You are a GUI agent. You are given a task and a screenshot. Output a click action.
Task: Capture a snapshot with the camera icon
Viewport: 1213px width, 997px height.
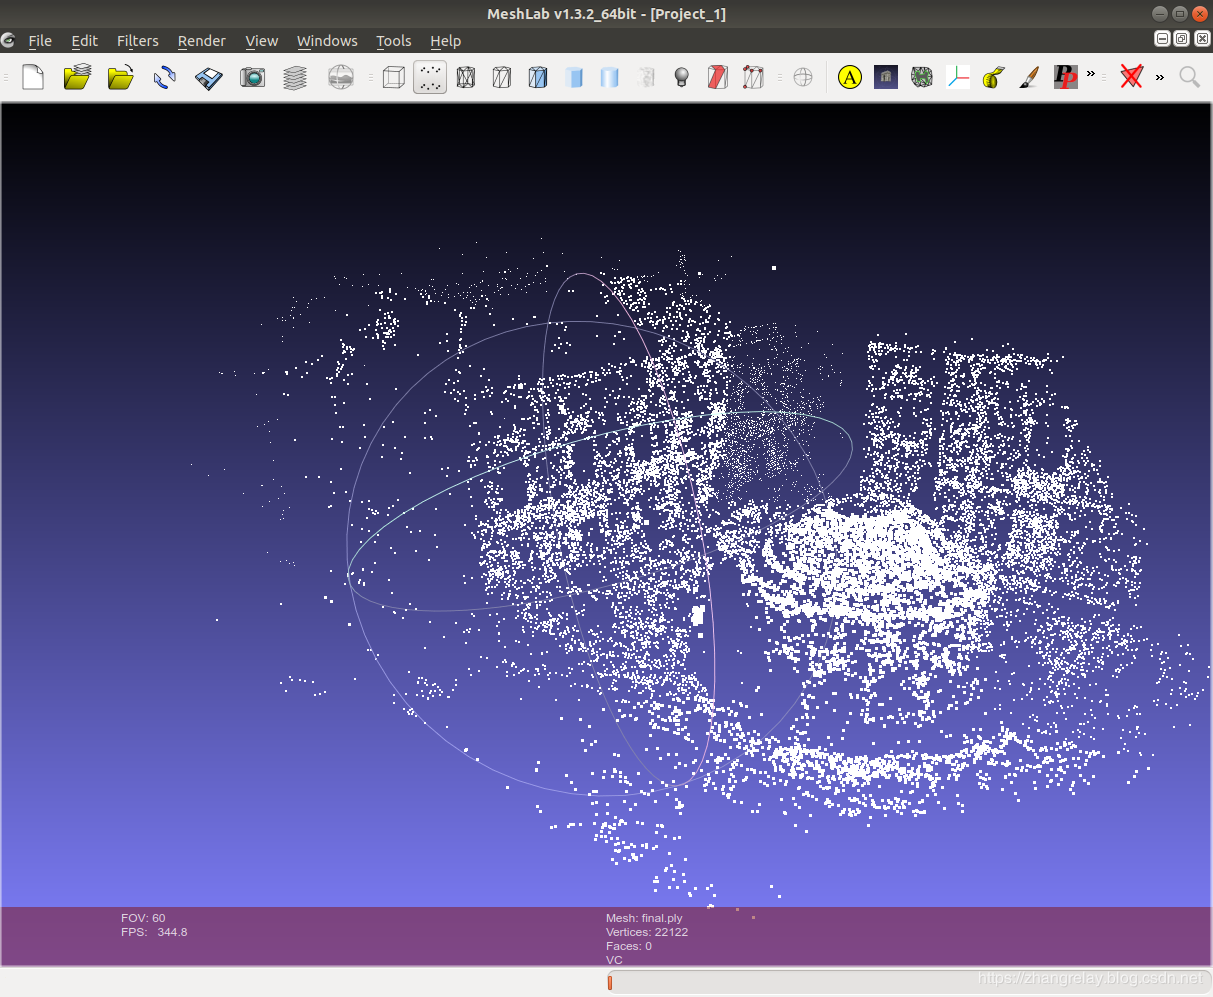coord(252,77)
